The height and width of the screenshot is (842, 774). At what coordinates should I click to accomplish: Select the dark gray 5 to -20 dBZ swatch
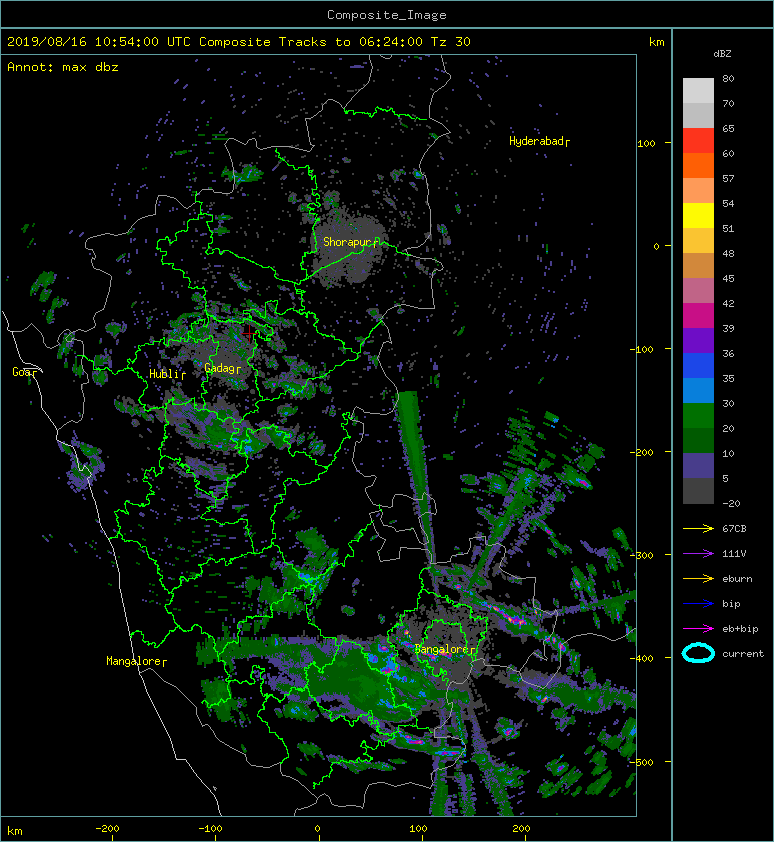coord(698,490)
